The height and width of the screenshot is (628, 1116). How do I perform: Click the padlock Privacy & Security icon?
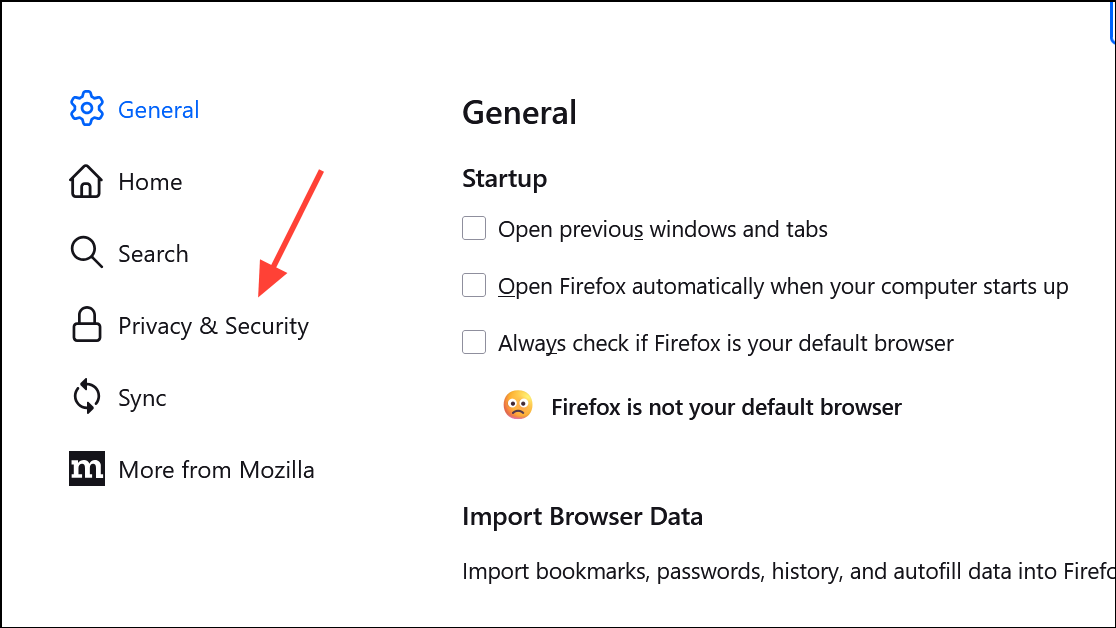point(86,326)
